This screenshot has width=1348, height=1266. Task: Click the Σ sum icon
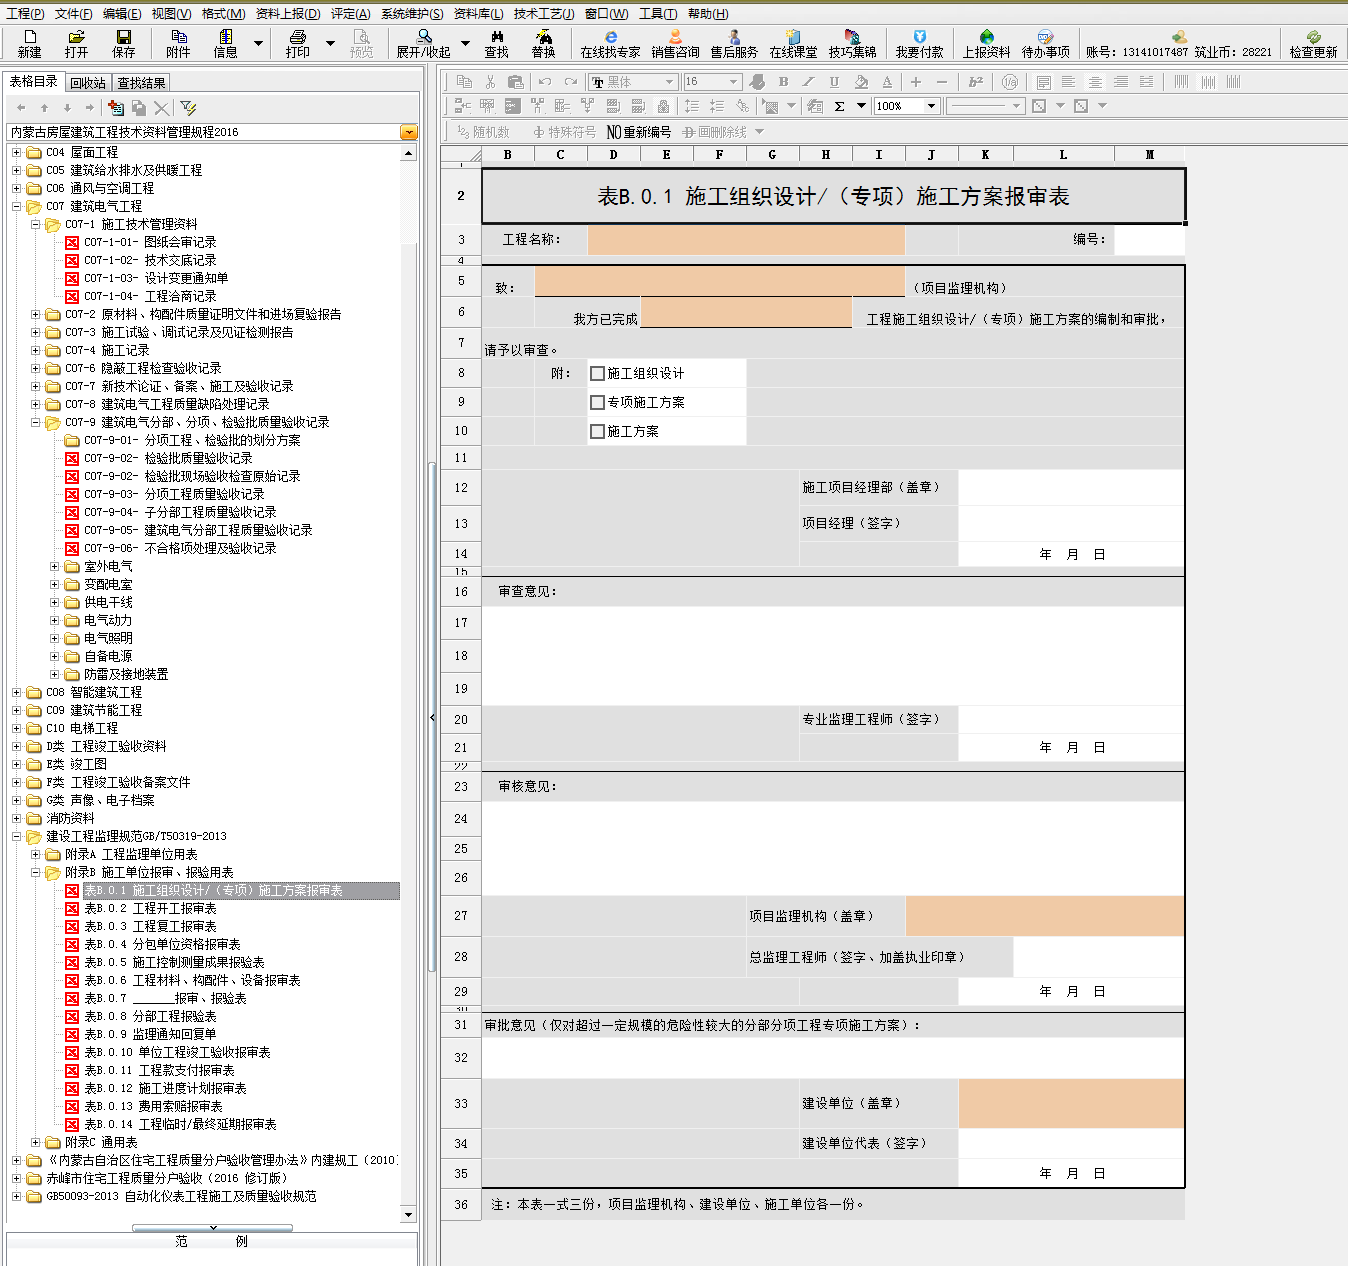click(x=840, y=106)
